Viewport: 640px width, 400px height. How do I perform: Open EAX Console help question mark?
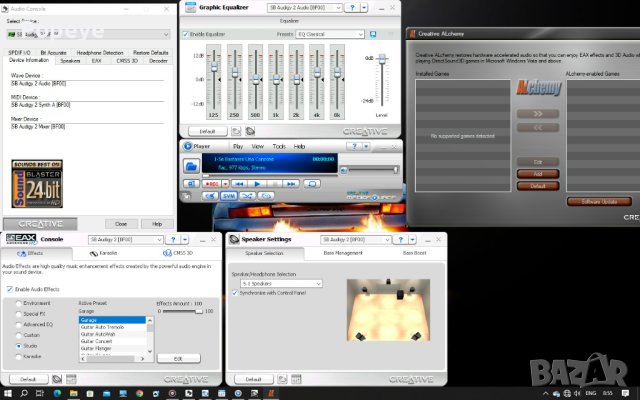tap(173, 240)
